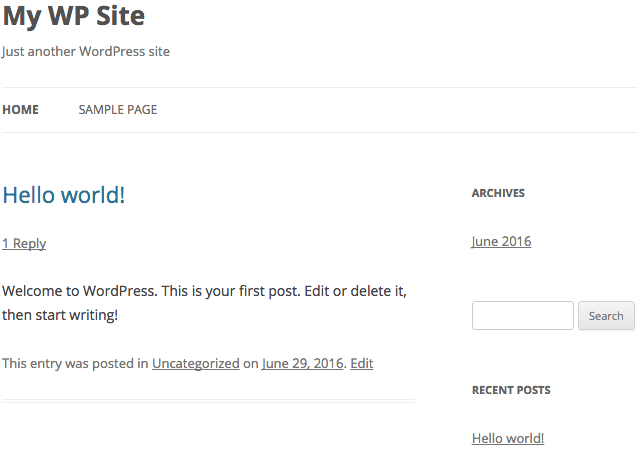Click the June 29, 2016 date link
This screenshot has width=642, height=470.
(303, 364)
